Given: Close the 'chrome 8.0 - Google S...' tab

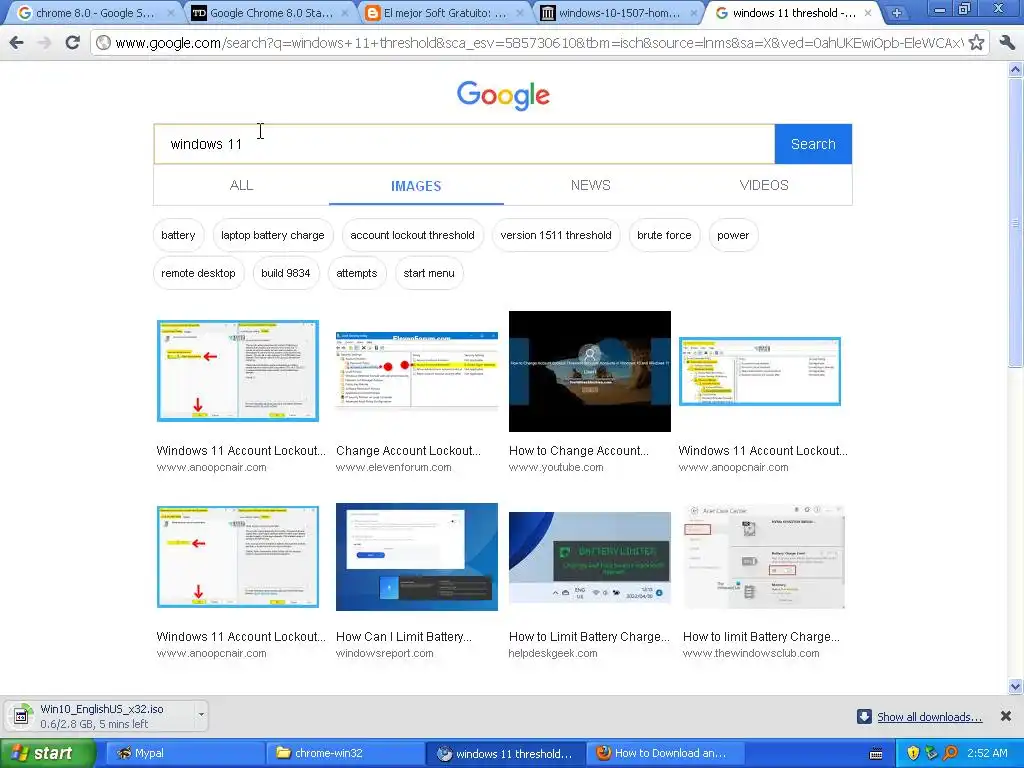Looking at the screenshot, I should point(170,13).
